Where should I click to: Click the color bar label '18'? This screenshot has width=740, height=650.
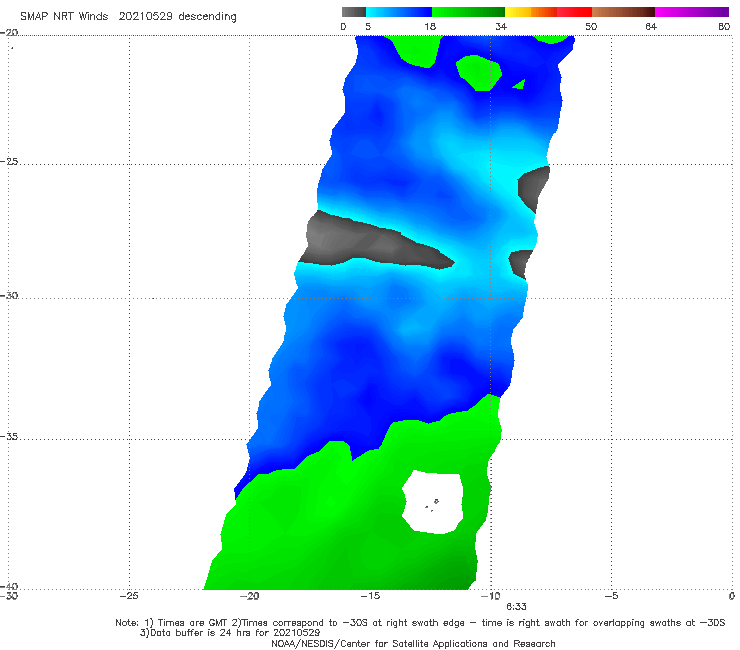point(430,27)
